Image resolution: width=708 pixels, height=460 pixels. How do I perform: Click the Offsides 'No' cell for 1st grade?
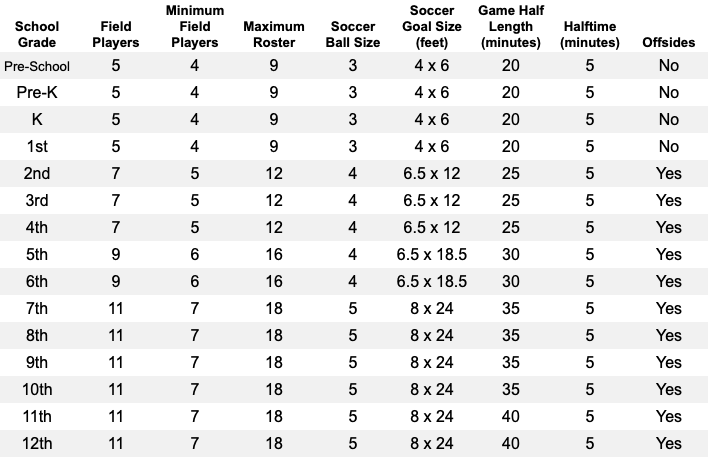(669, 147)
